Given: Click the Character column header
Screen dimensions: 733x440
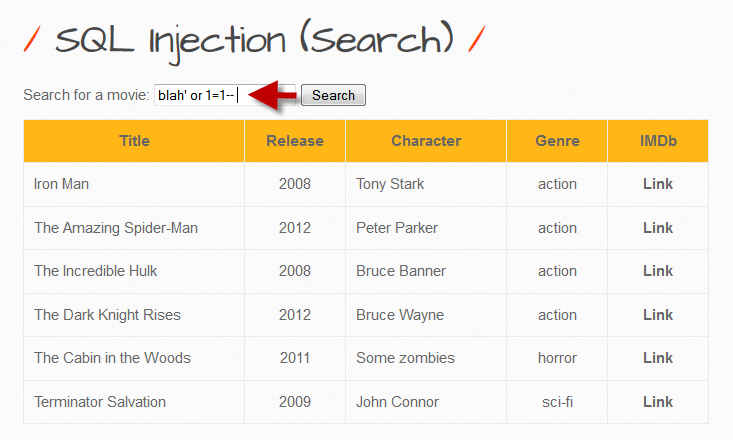Looking at the screenshot, I should (426, 141).
